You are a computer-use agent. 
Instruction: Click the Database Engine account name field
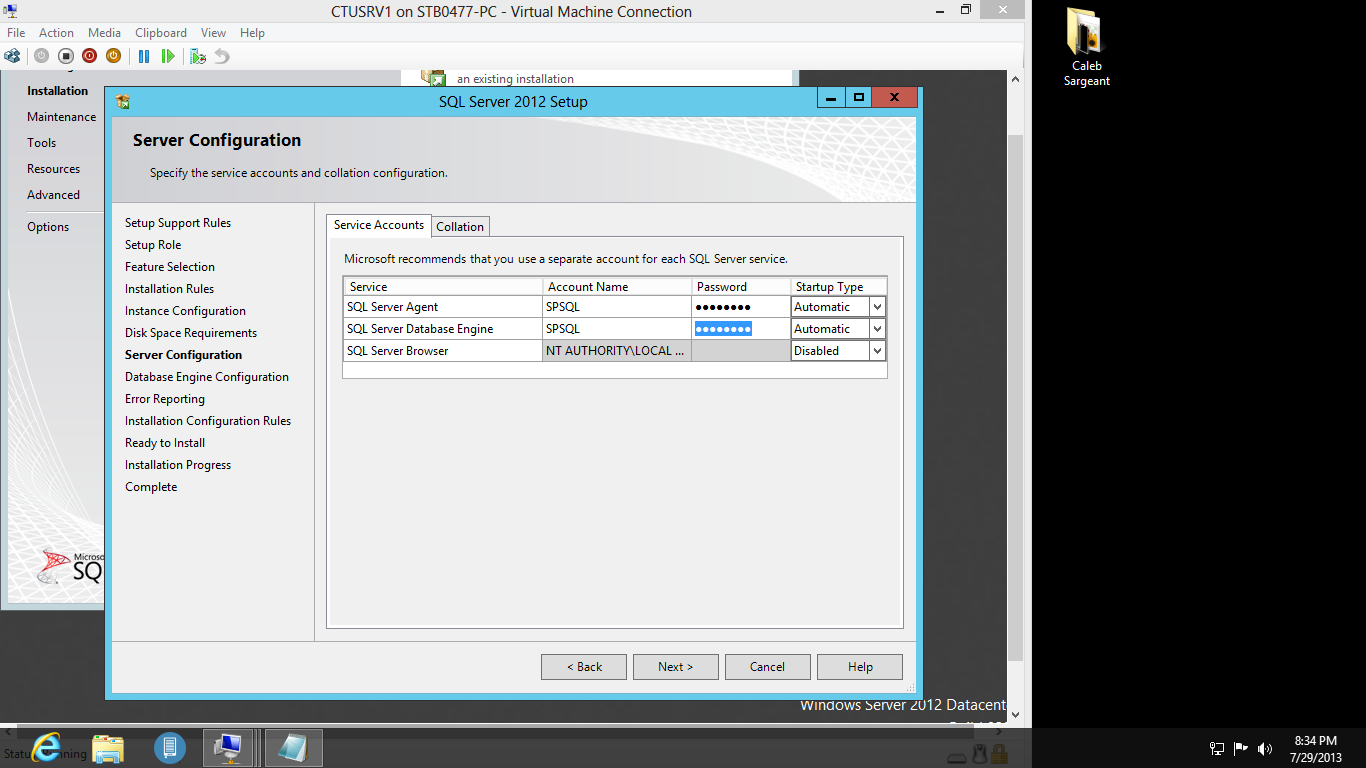(617, 329)
